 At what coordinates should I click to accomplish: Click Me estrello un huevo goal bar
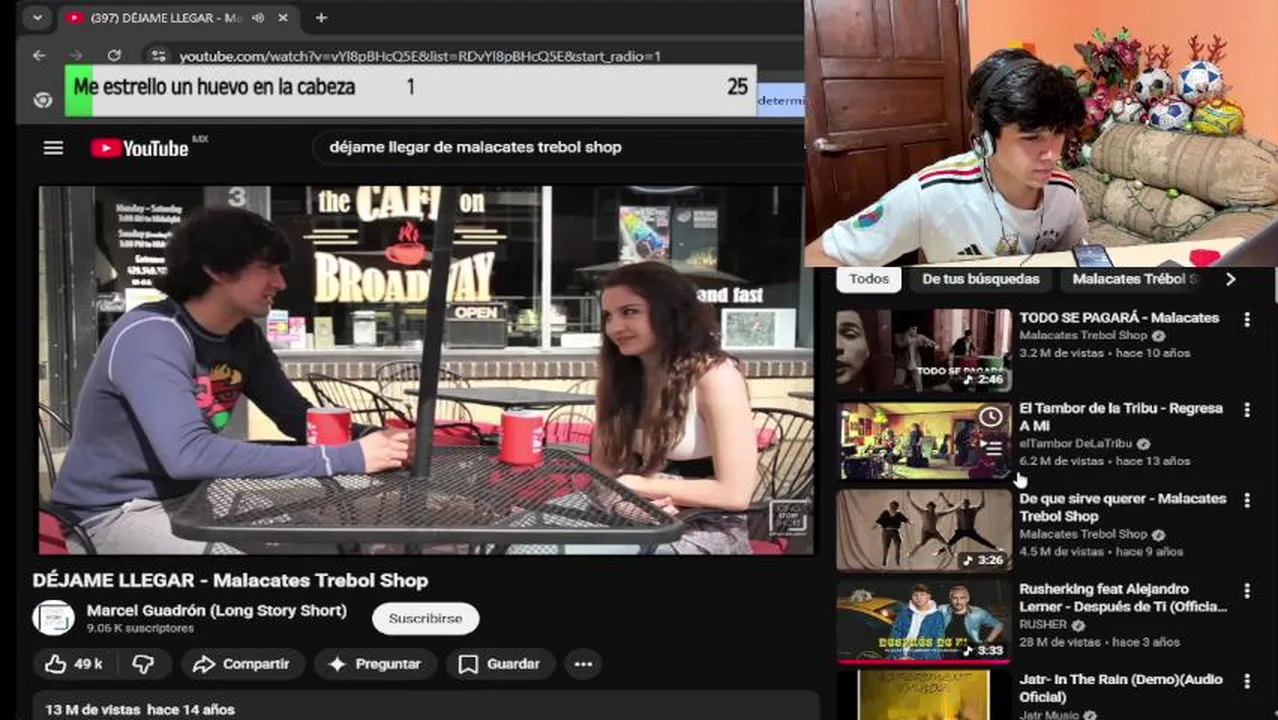tap(411, 89)
